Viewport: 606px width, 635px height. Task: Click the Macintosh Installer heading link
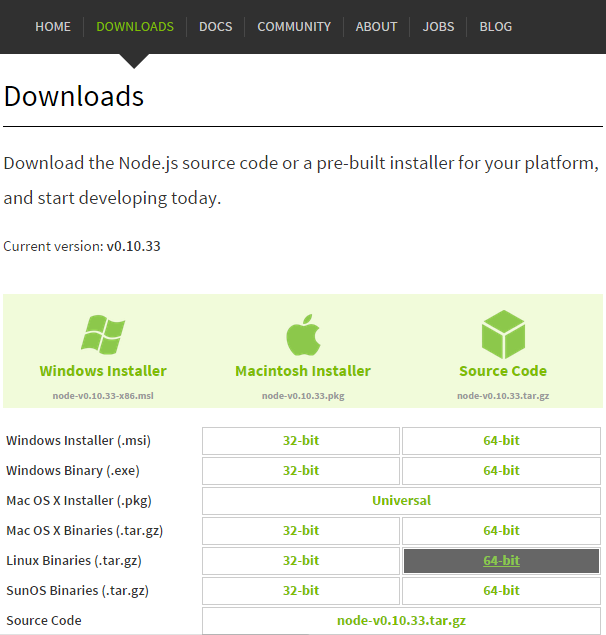[303, 371]
